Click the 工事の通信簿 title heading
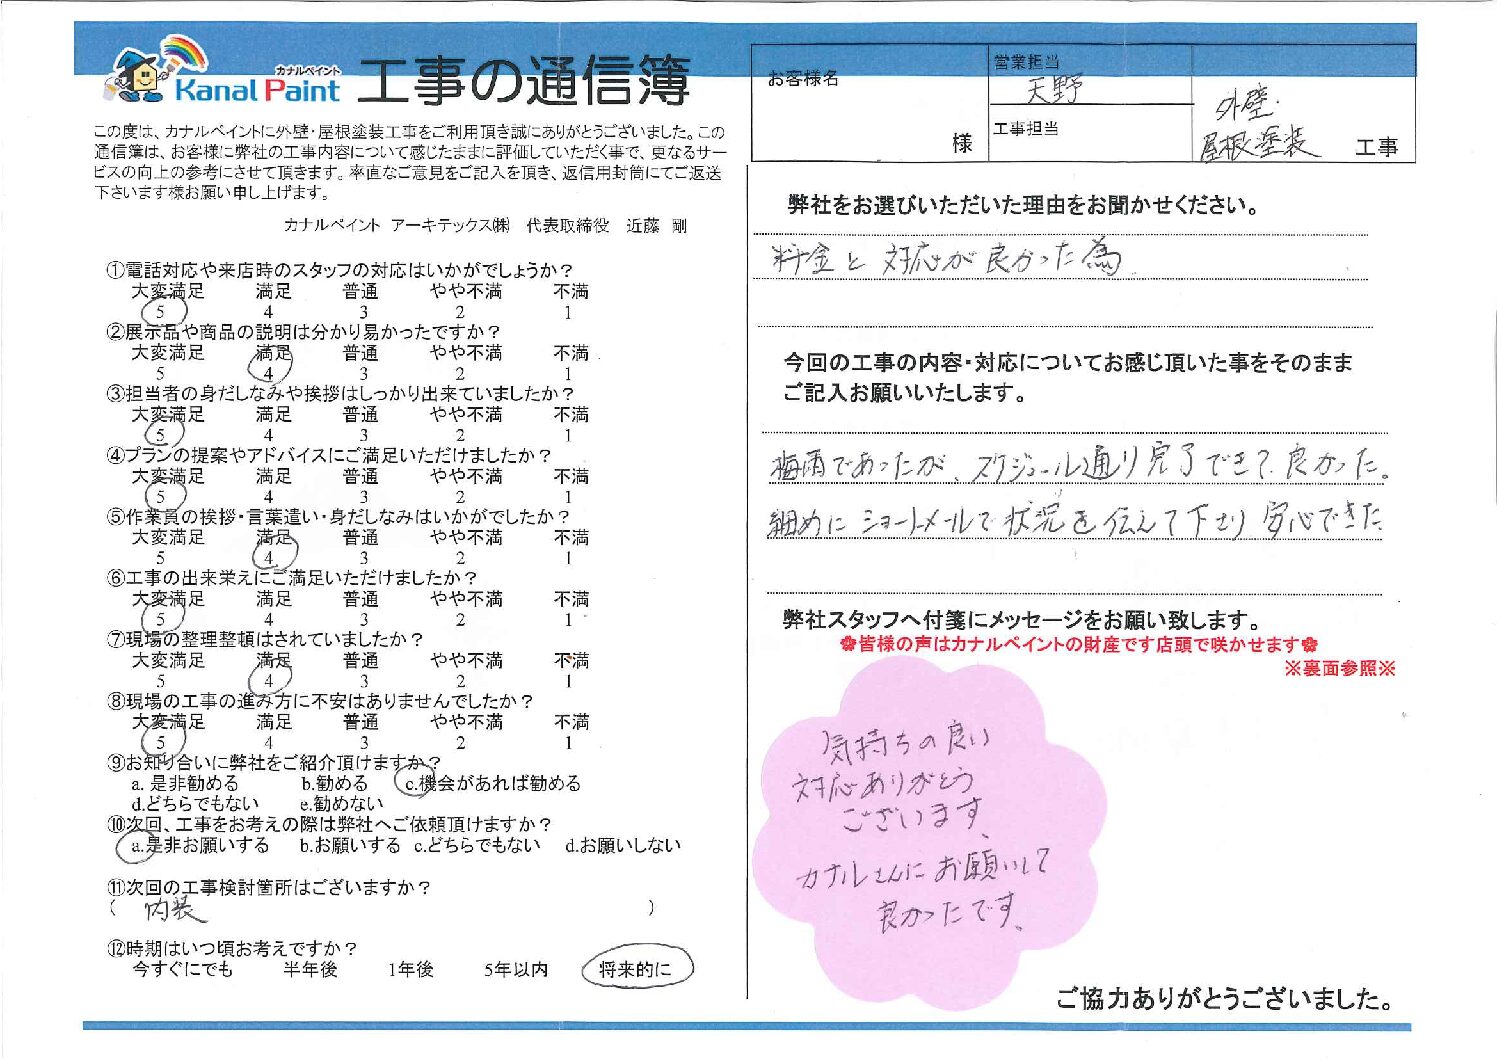Viewport: 1497px width, 1059px height. click(523, 82)
